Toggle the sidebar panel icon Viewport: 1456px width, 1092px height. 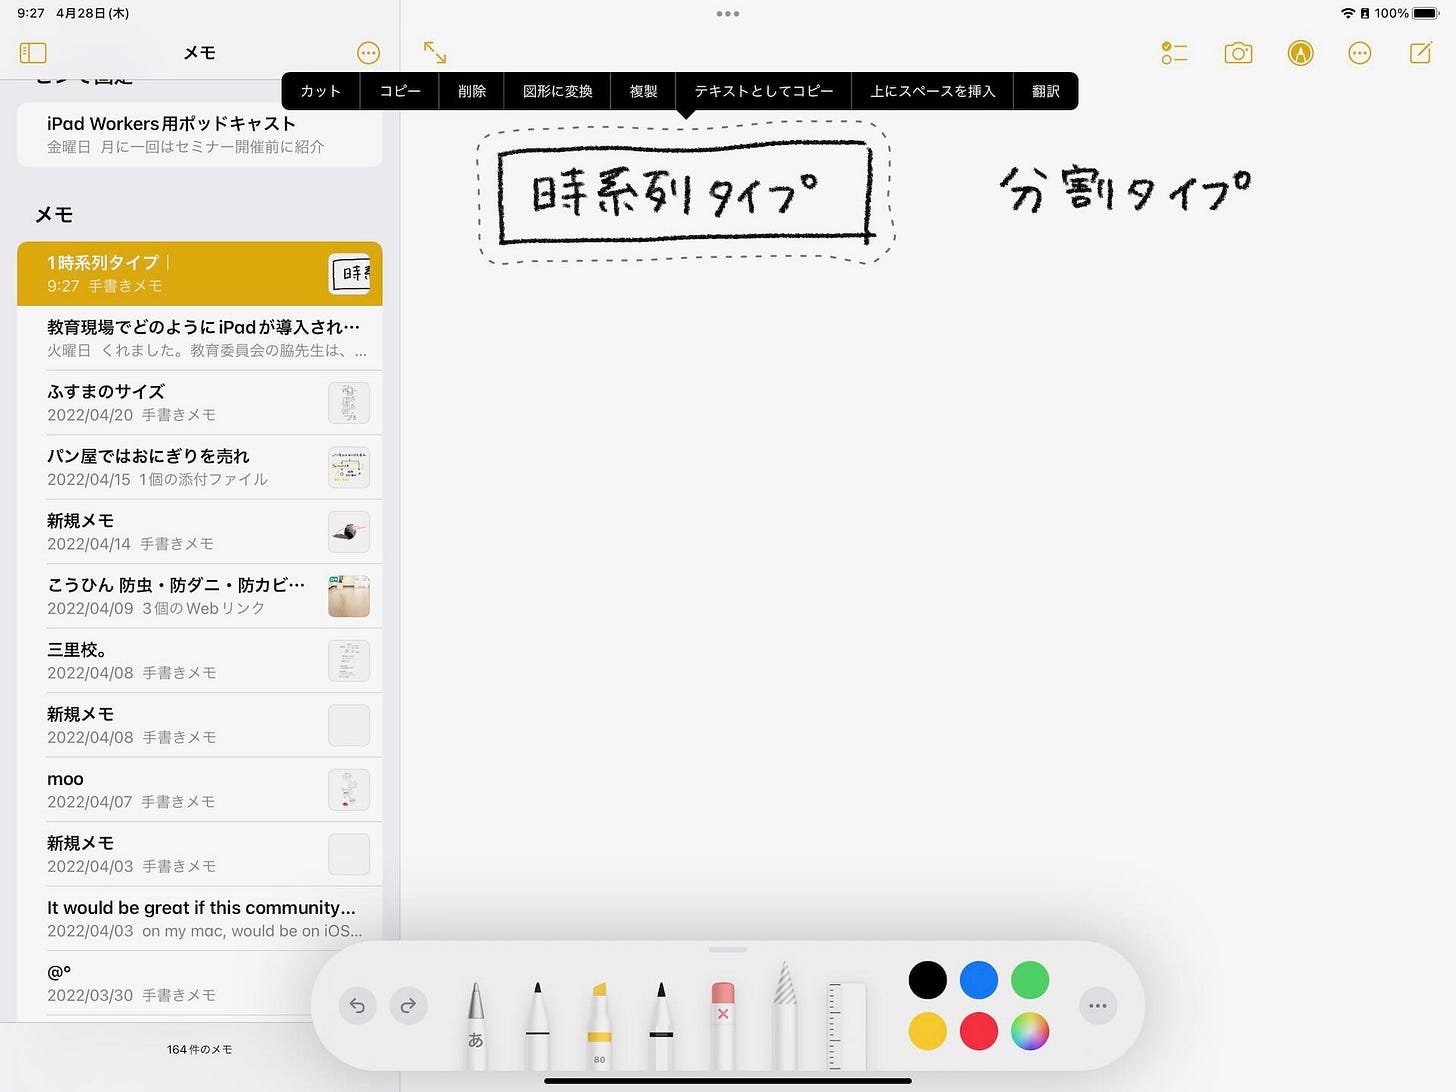(x=33, y=53)
